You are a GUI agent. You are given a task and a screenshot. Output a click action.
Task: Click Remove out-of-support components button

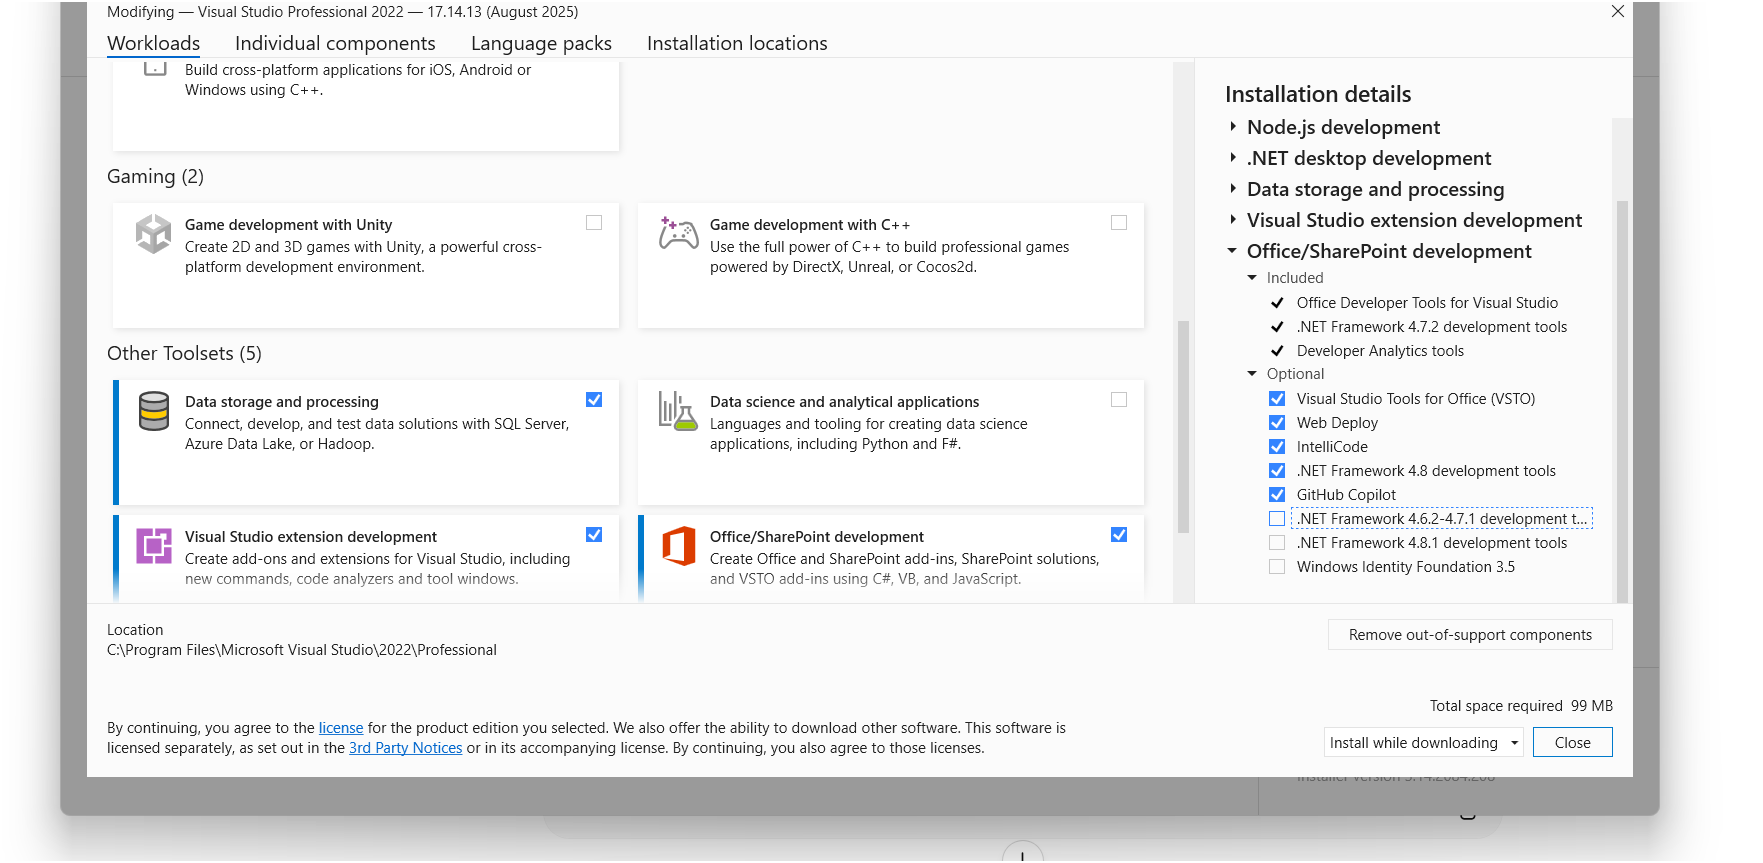(1470, 635)
